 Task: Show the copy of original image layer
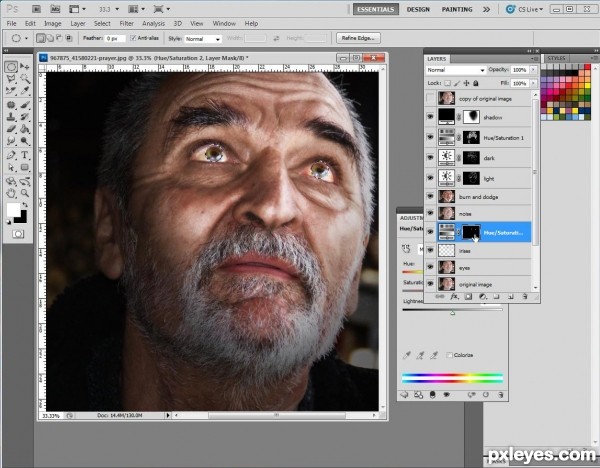click(430, 98)
